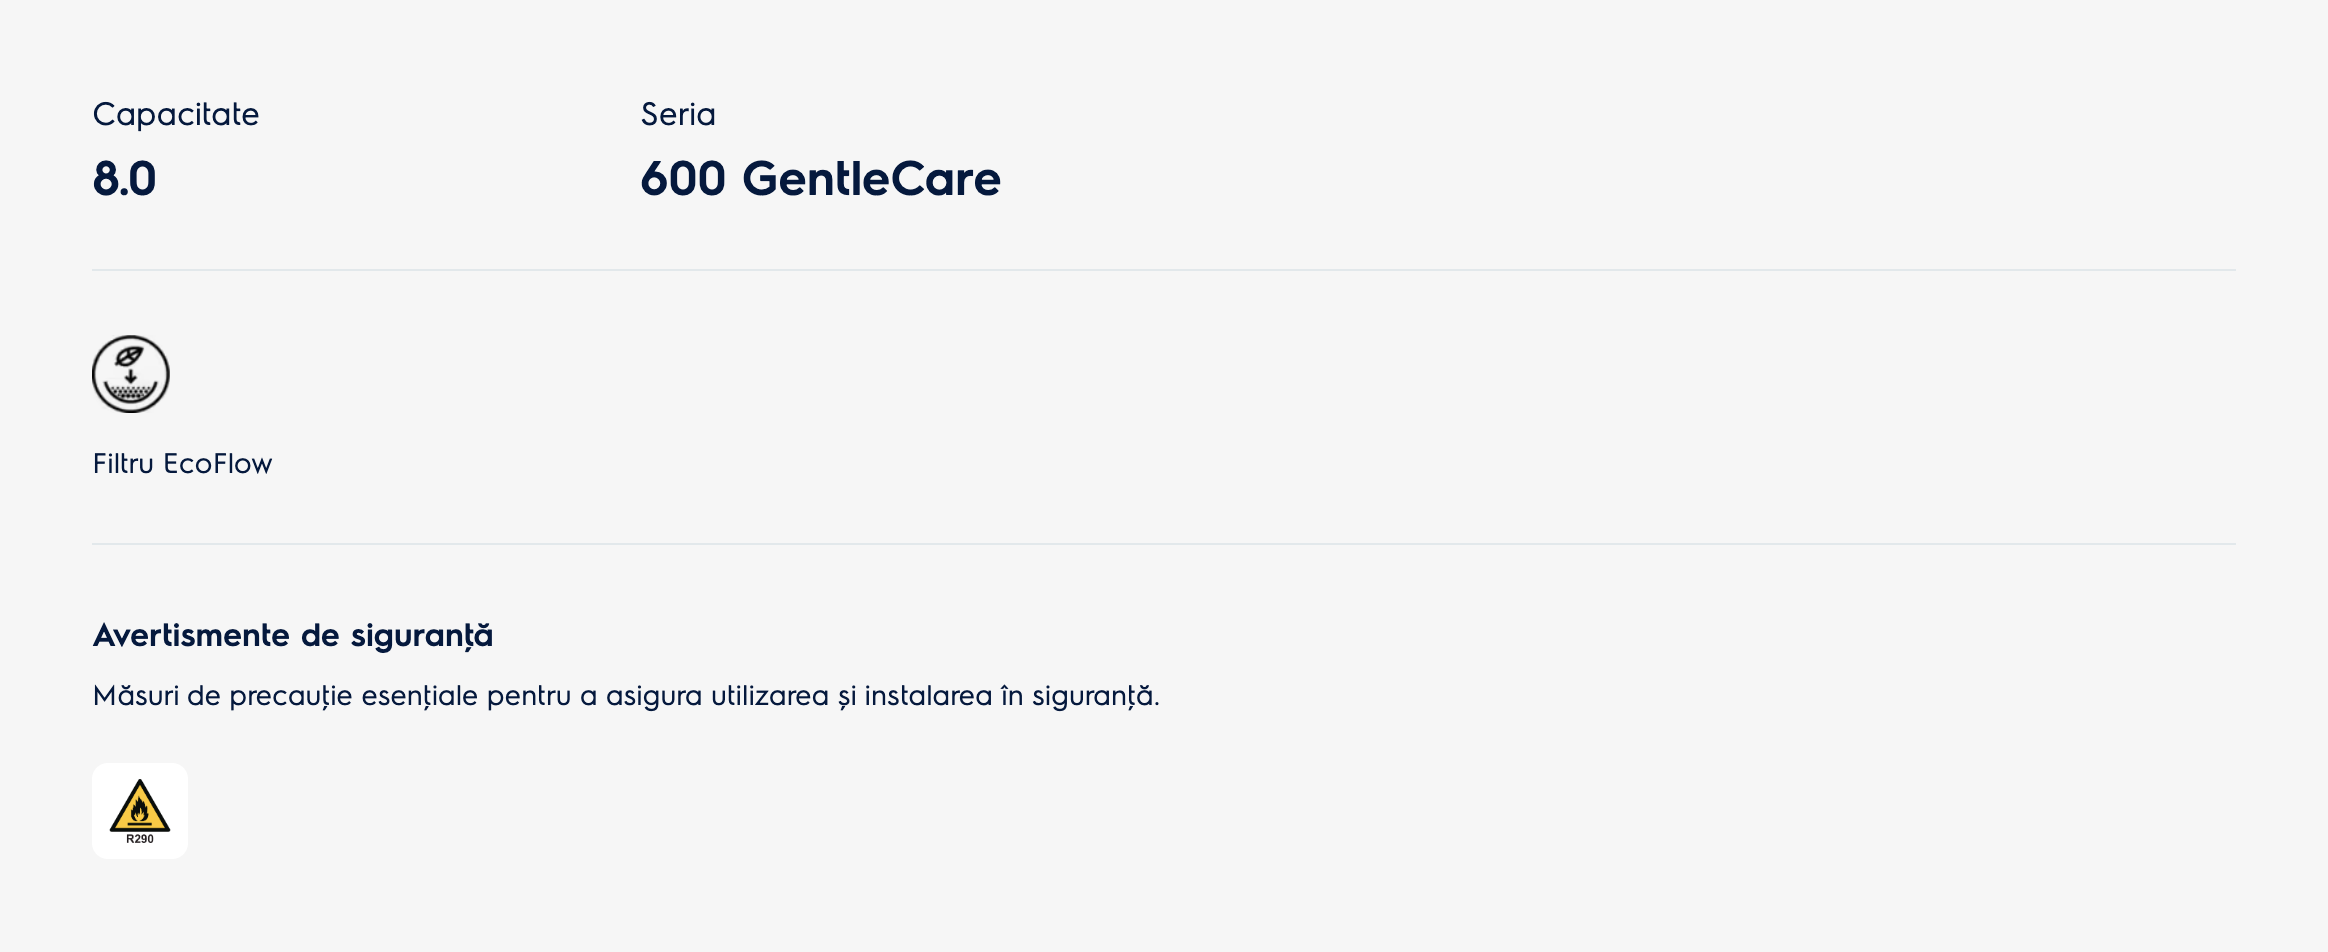The image size is (2328, 952).
Task: Click the word Filtru in the filter label
Action: 123,464
